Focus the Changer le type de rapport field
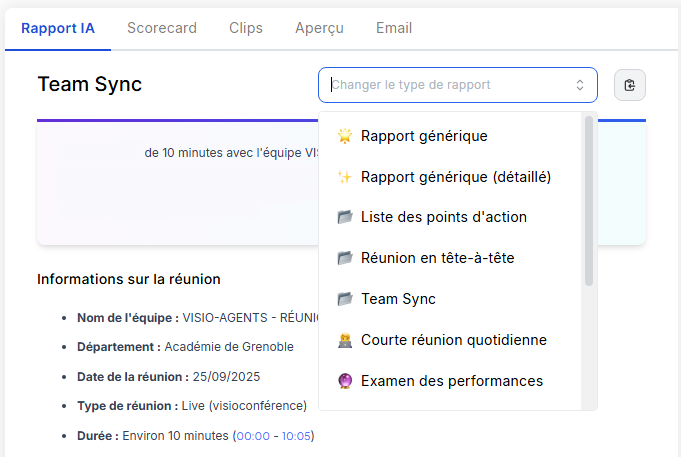This screenshot has height=457, width=681. tap(445, 85)
